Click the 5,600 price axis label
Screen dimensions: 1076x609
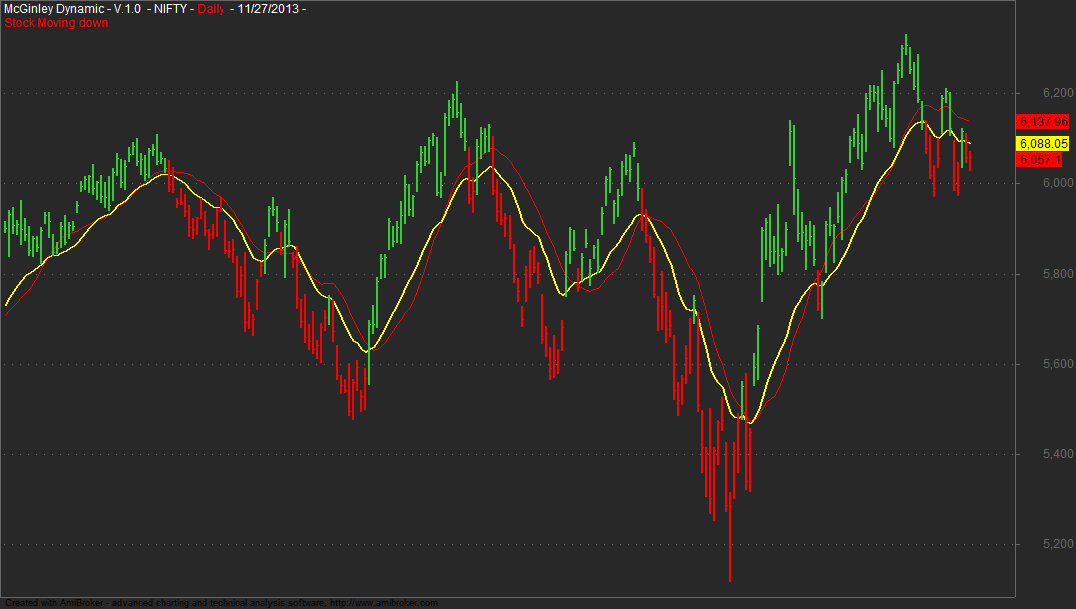[1057, 363]
